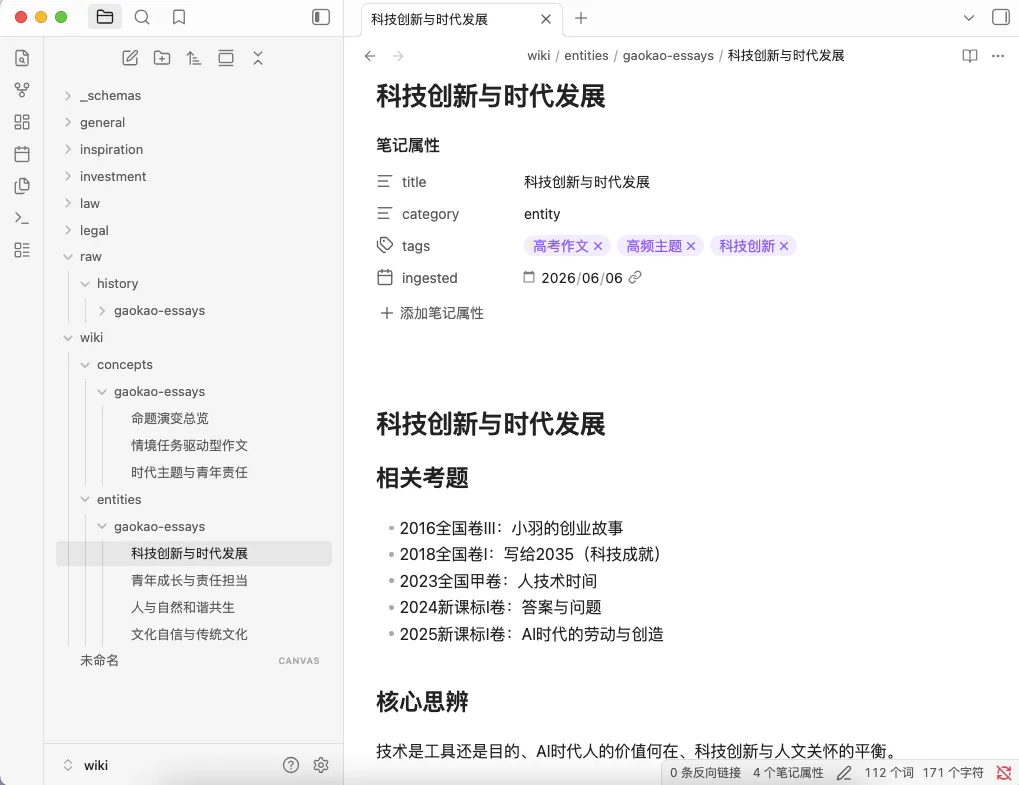Screen dimensions: 1019x785
Task: Collapse all folders icon
Action: pyautogui.click(x=258, y=58)
